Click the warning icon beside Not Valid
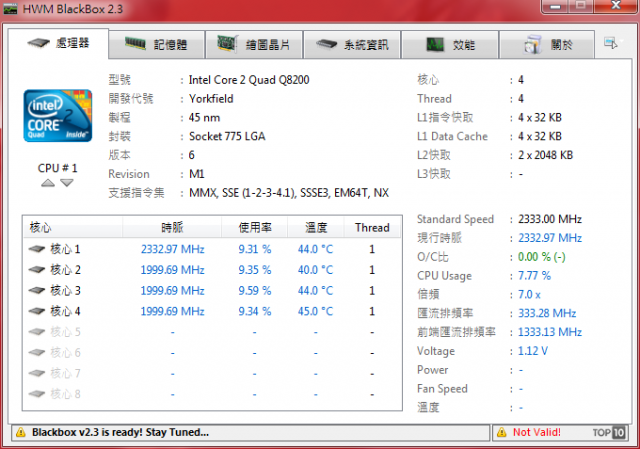 pyautogui.click(x=502, y=433)
